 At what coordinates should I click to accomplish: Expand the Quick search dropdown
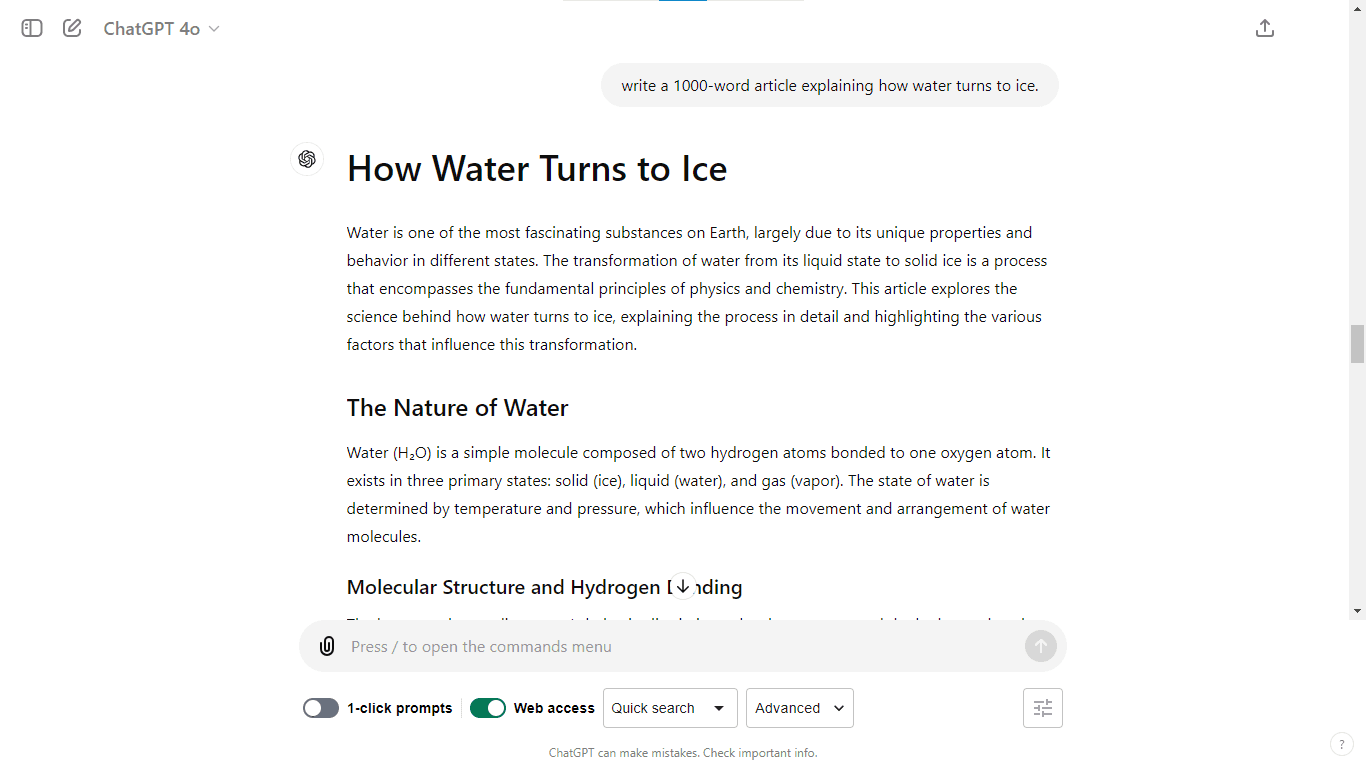click(670, 708)
